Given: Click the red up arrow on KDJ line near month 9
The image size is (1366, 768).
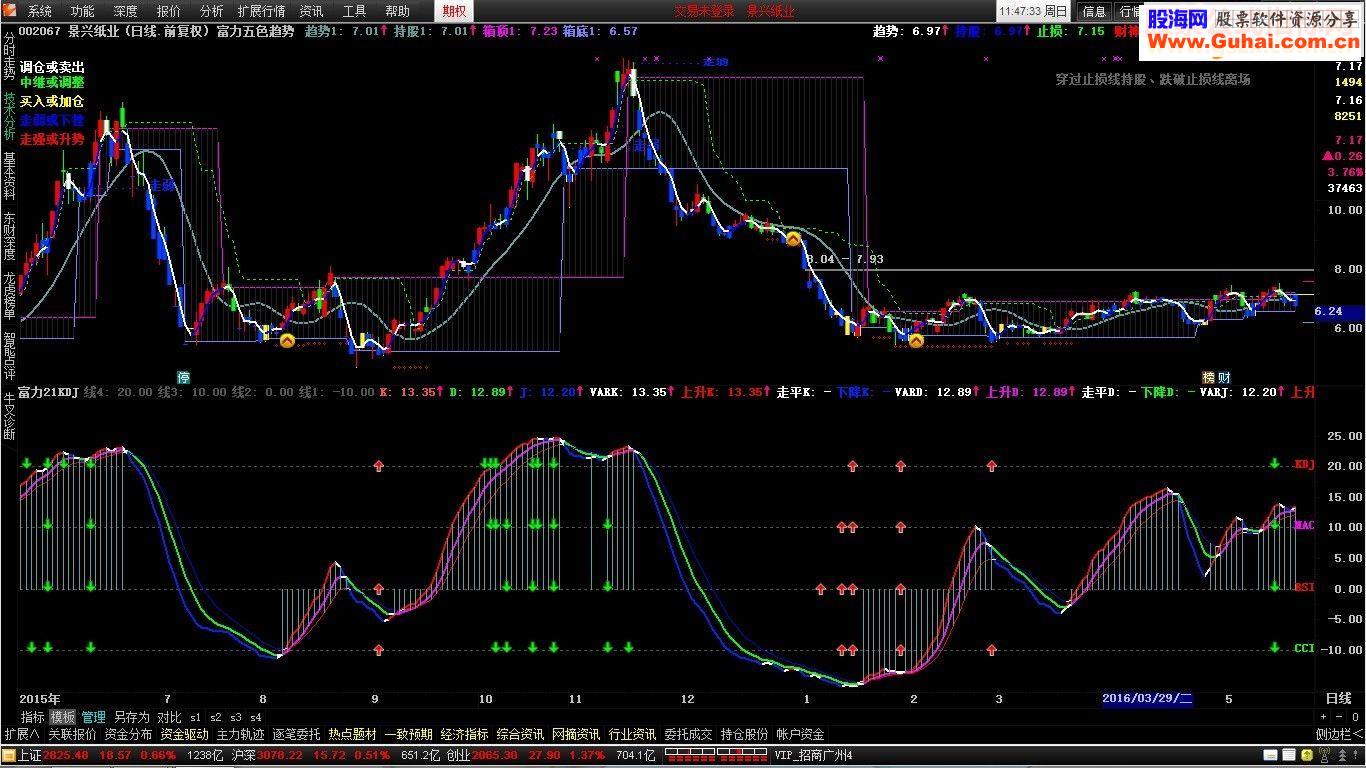Looking at the screenshot, I should point(379,466).
